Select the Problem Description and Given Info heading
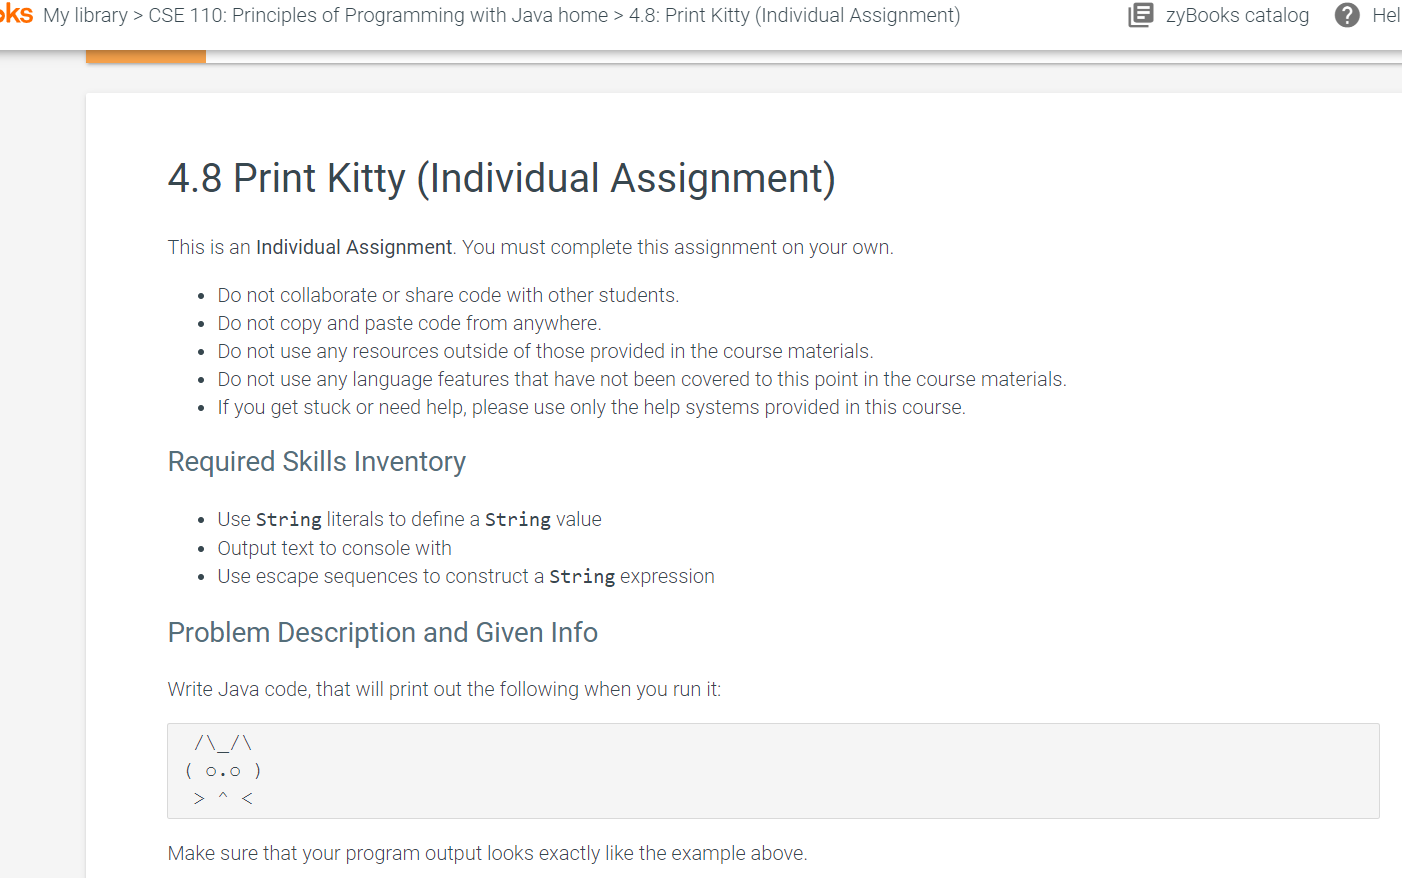The height and width of the screenshot is (878, 1402). (x=383, y=633)
